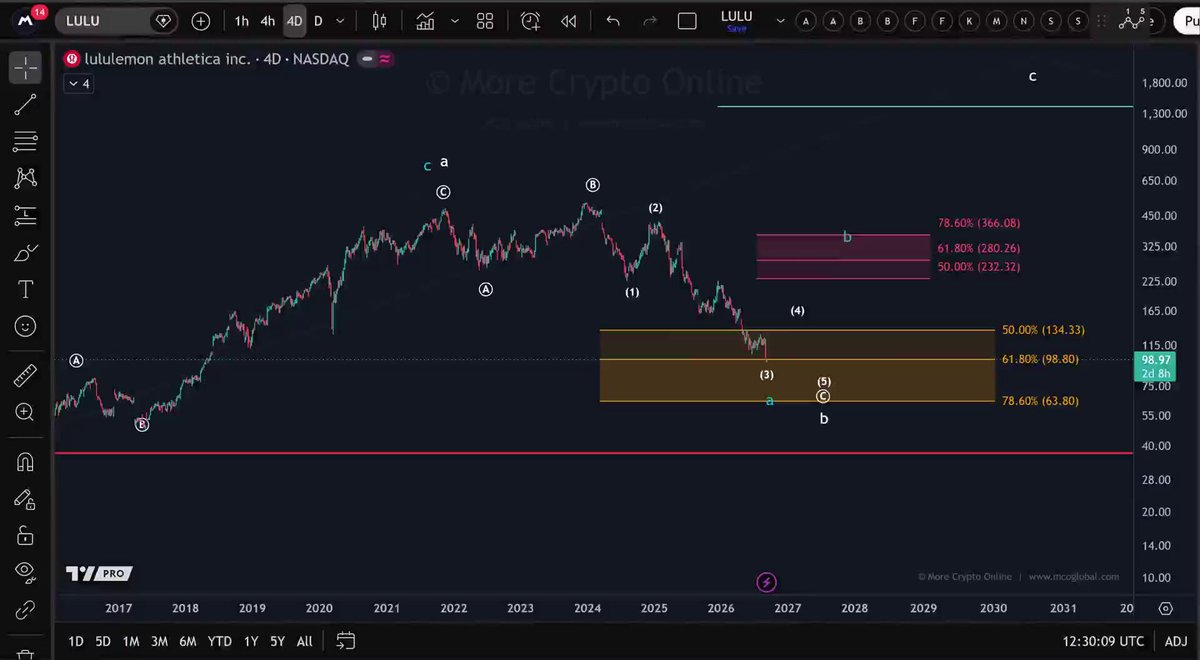The height and width of the screenshot is (660, 1200).
Task: Select the trend line drawing tool
Action: pyautogui.click(x=25, y=104)
